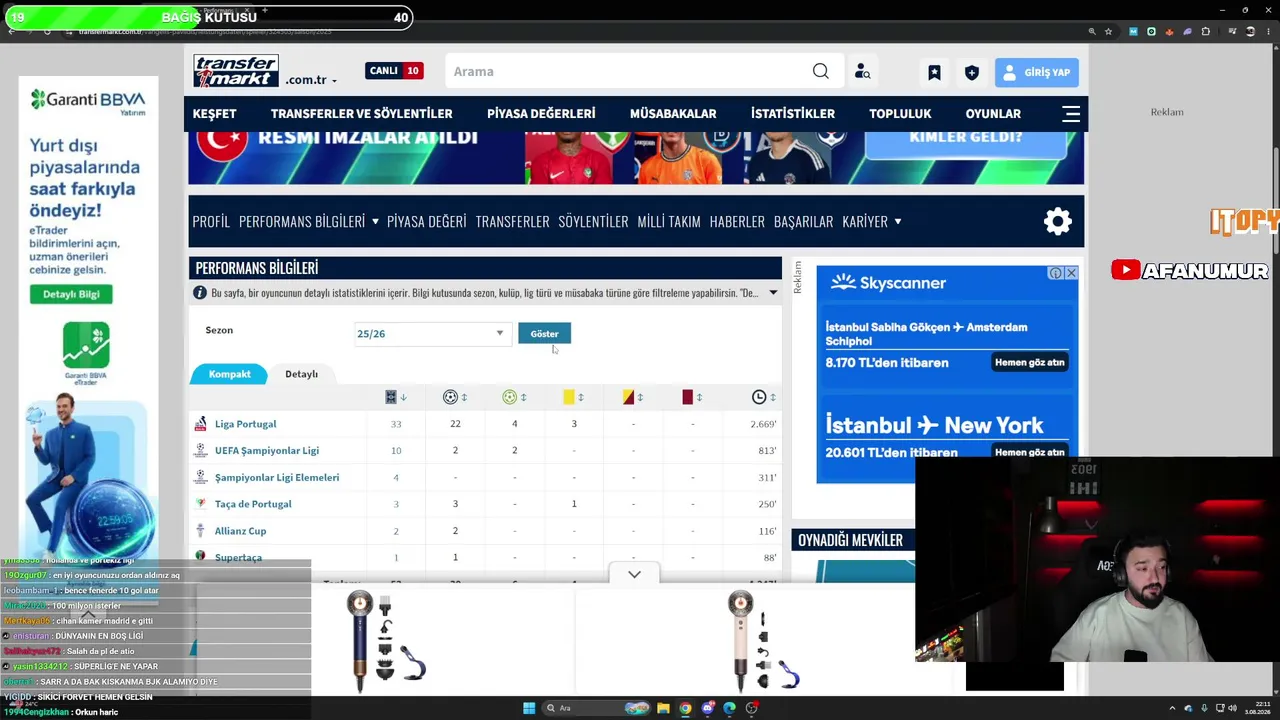Switch to the Detaylı tab
Image resolution: width=1280 pixels, height=720 pixels.
pos(301,374)
